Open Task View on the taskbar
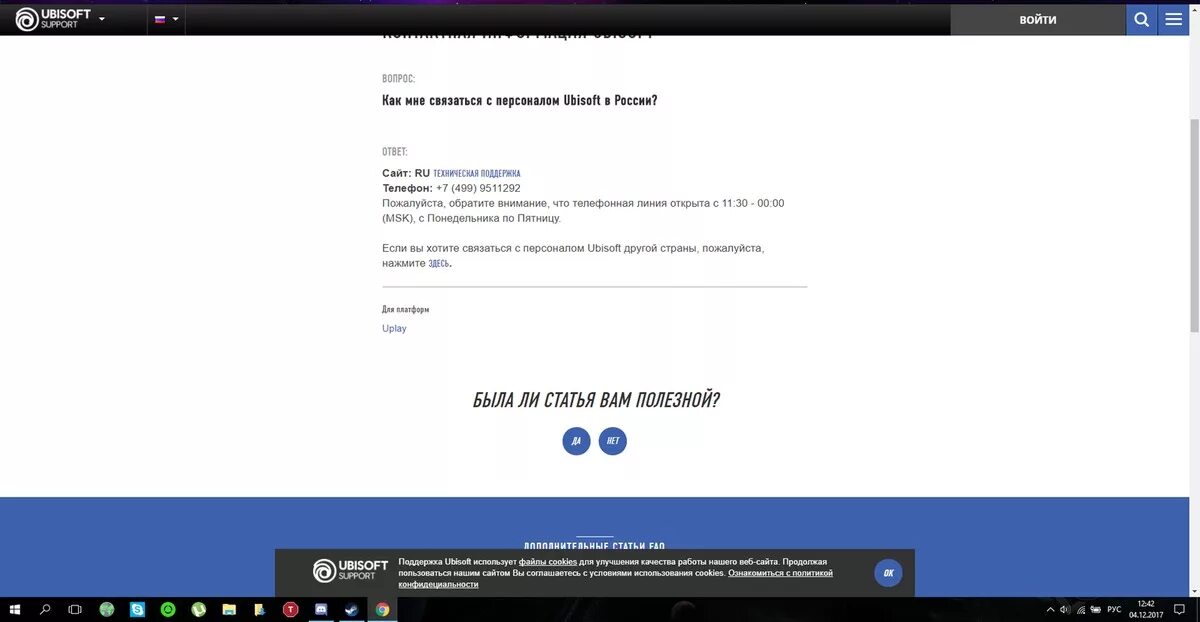1200x622 pixels. [x=75, y=609]
